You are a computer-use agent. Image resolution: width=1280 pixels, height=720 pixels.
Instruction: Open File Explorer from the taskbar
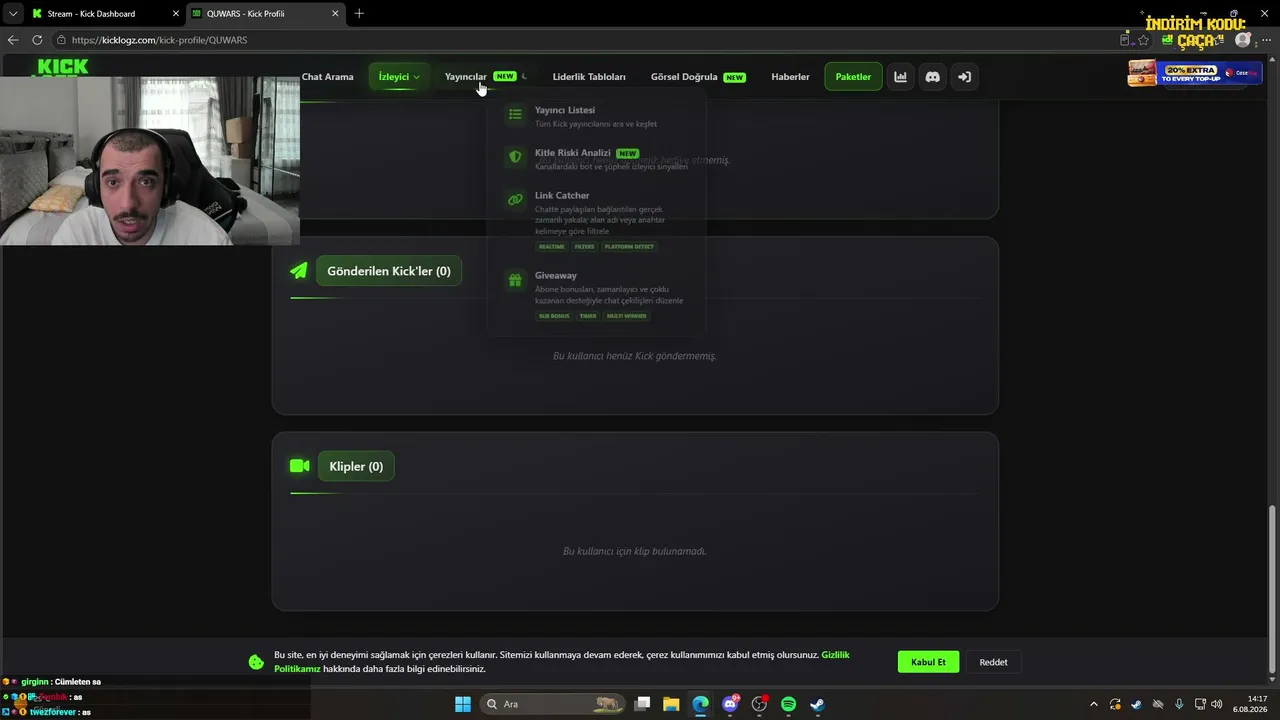point(671,704)
